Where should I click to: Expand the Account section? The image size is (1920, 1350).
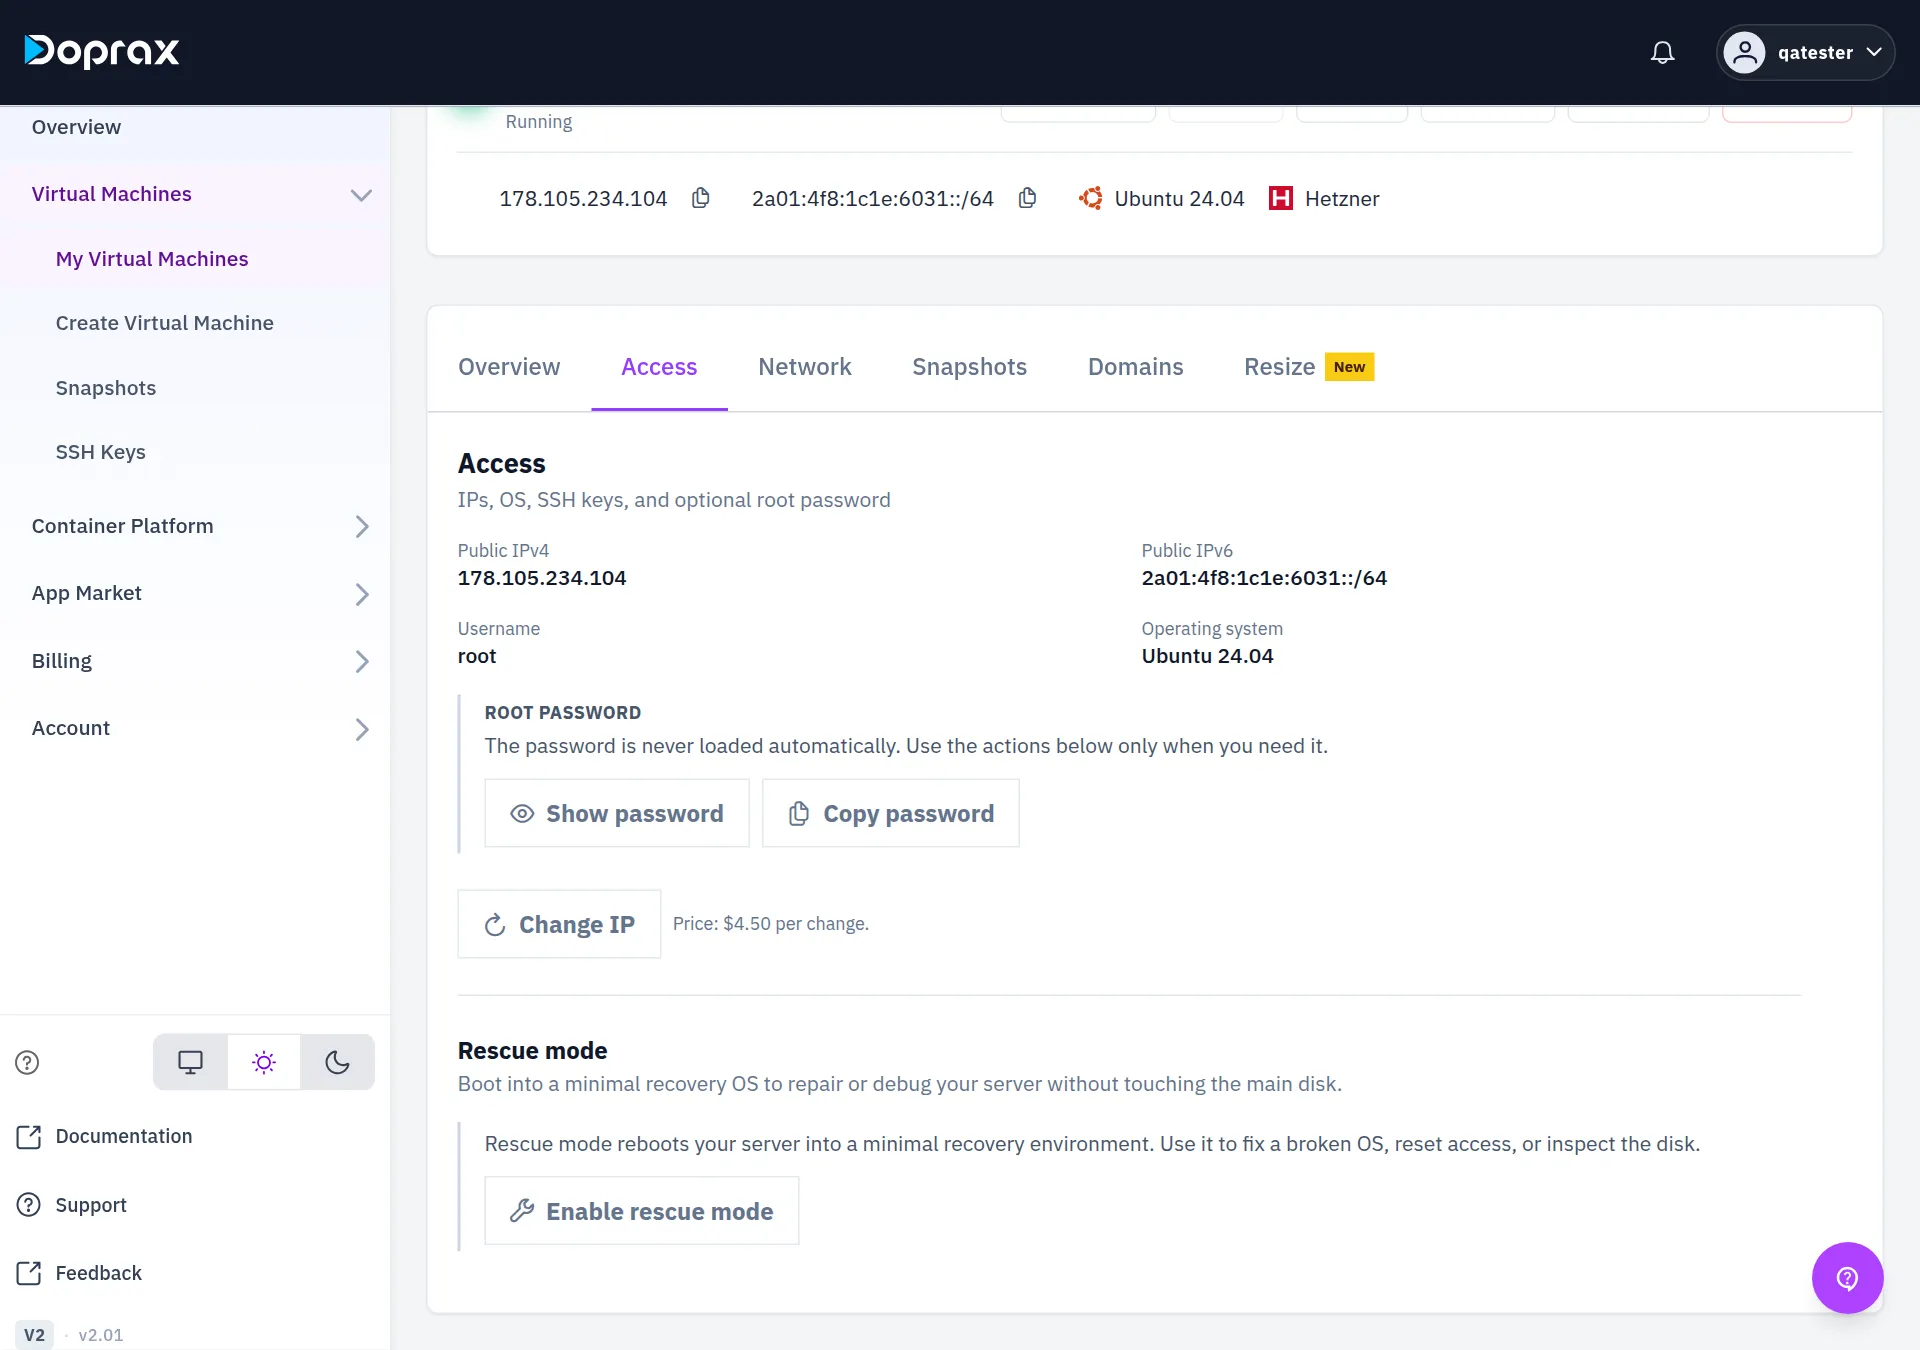click(361, 729)
